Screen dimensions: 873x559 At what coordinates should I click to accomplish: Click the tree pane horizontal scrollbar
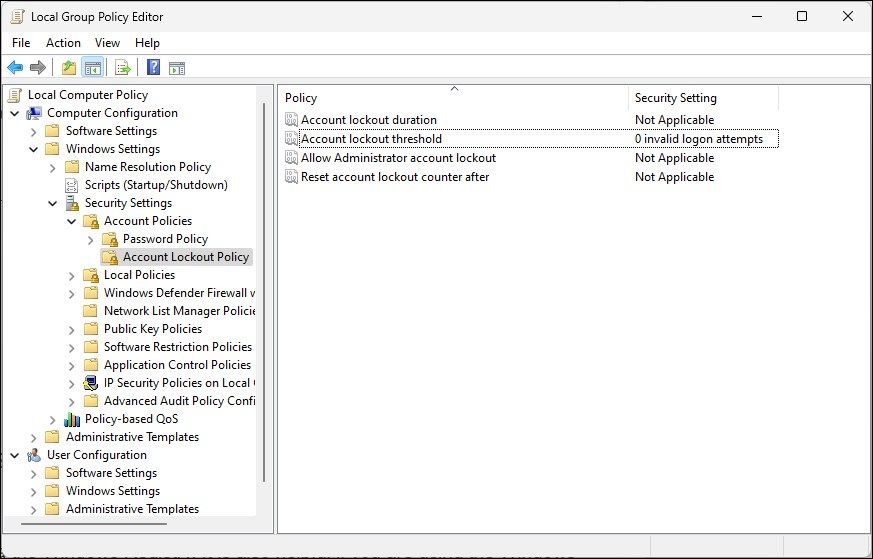pos(94,524)
